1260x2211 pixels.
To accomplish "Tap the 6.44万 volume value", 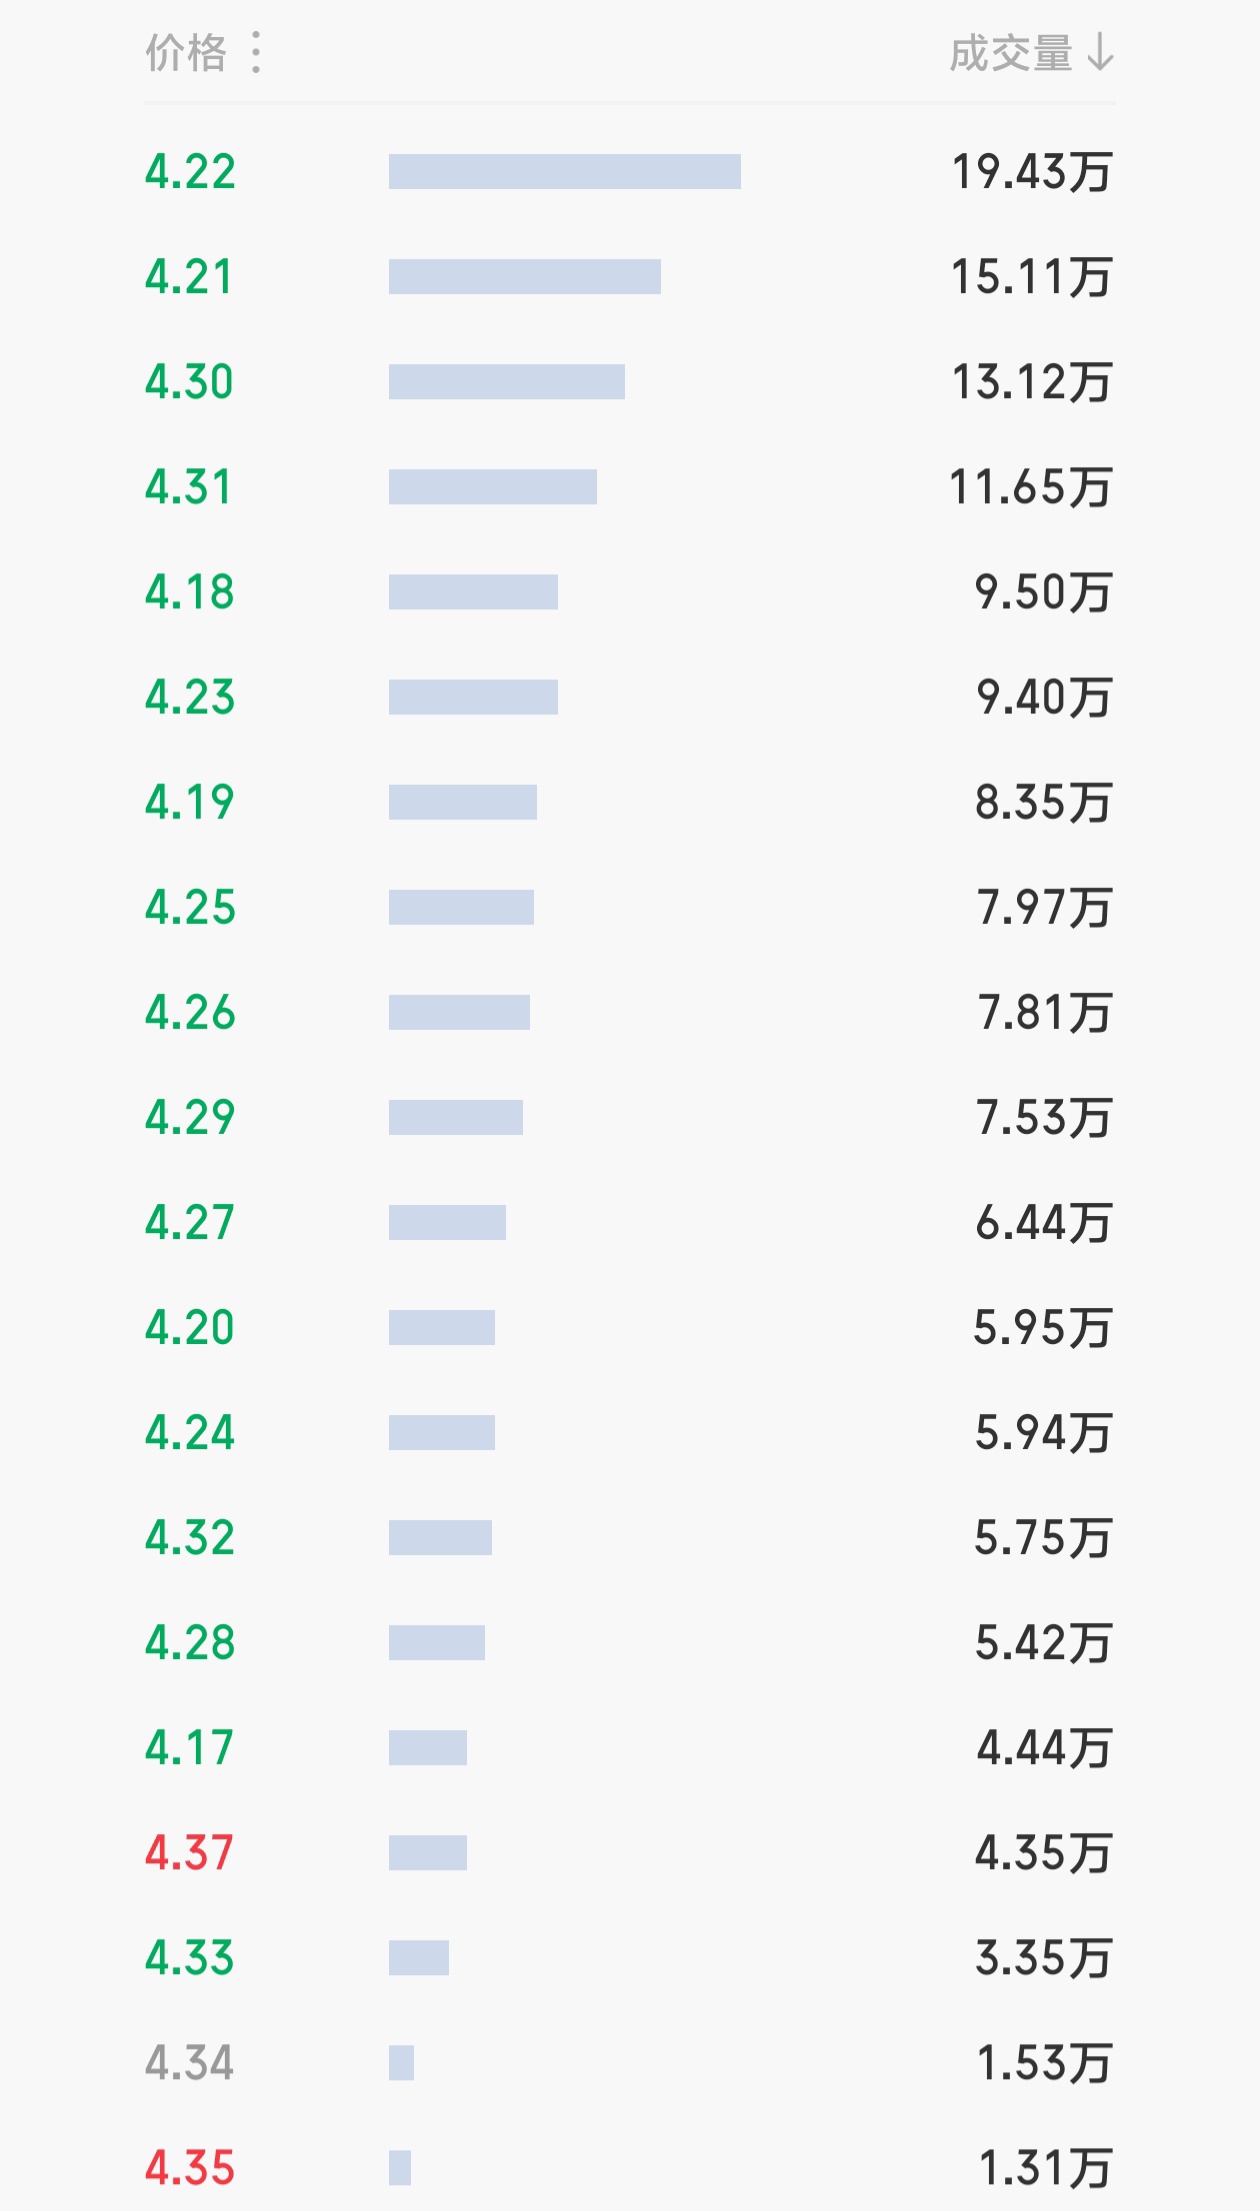I will click(1044, 1222).
